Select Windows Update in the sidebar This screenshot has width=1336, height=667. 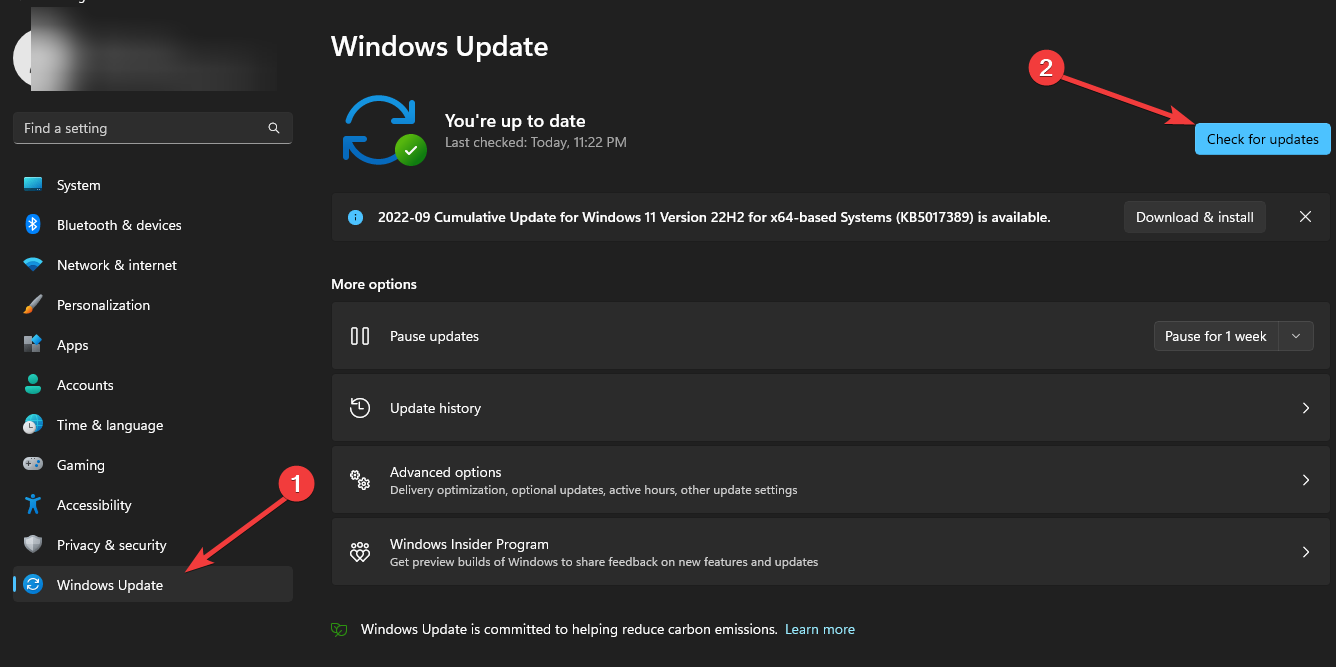pos(153,585)
